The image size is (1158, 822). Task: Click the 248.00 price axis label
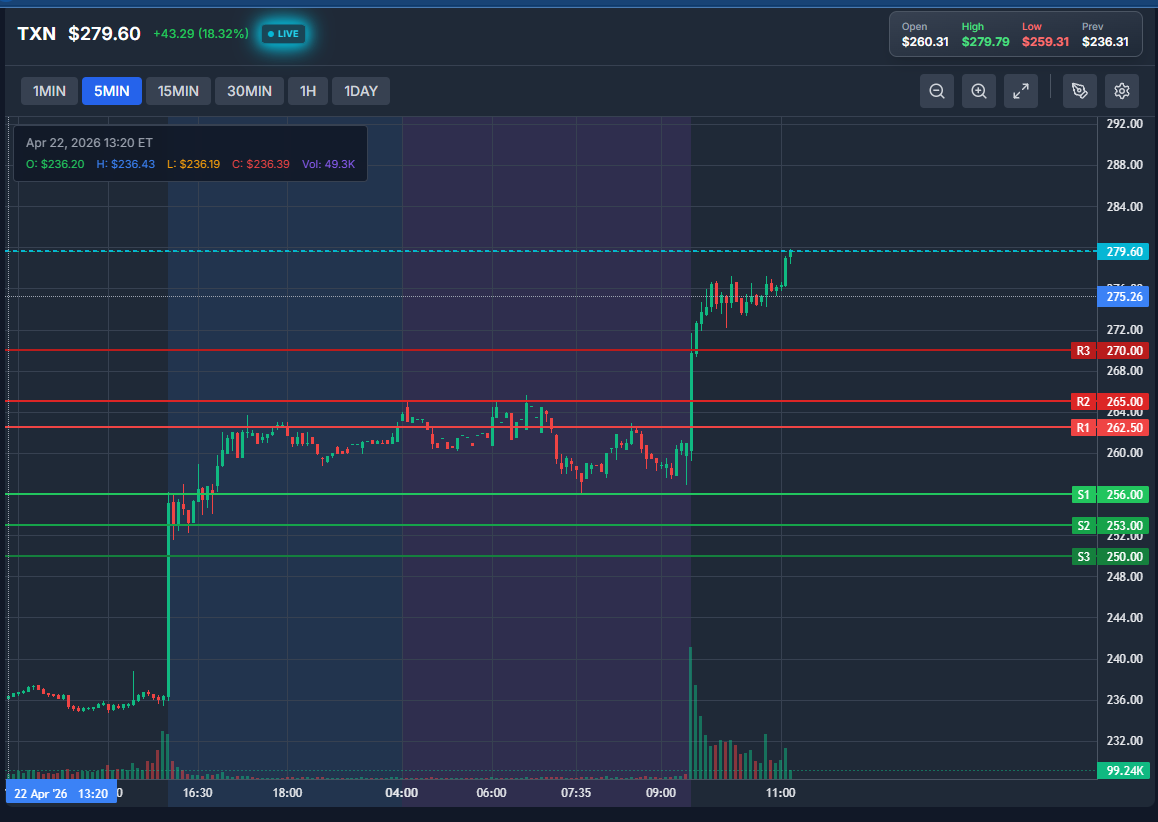coord(1124,577)
